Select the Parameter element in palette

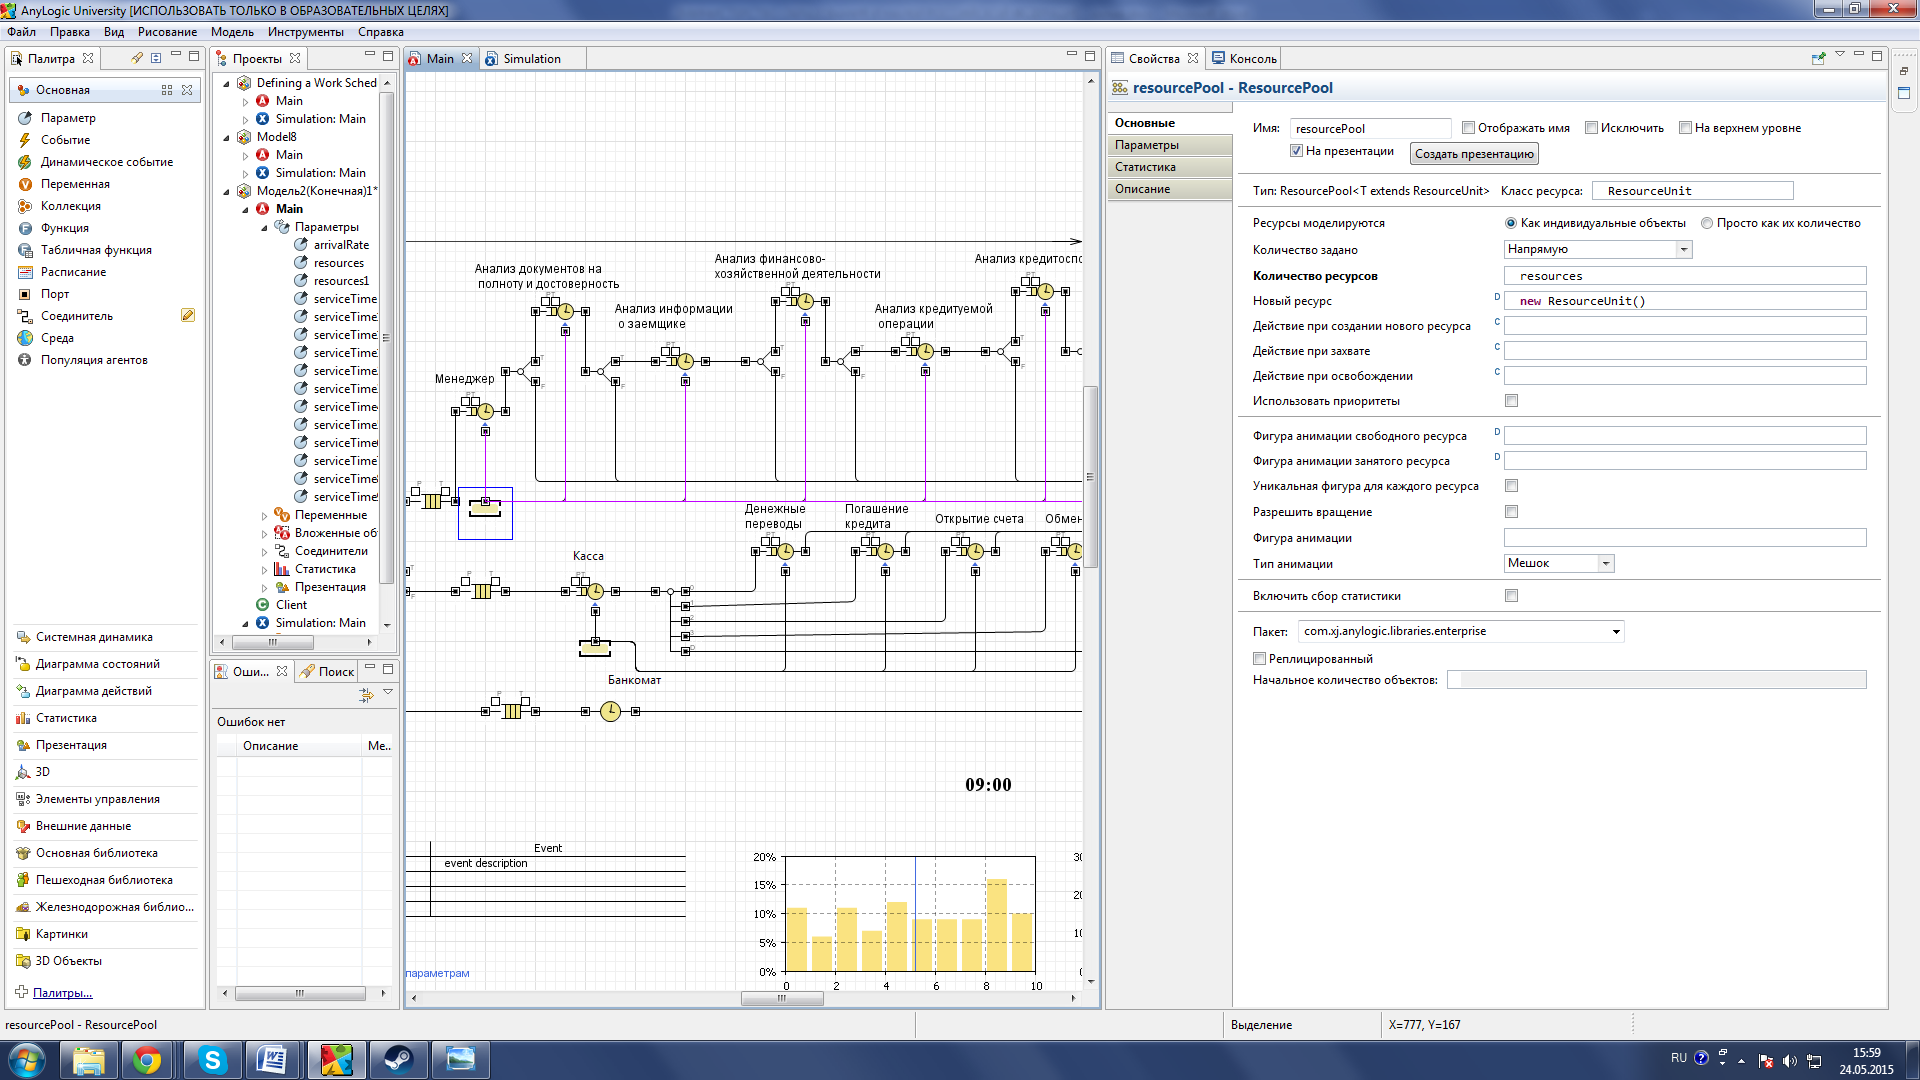[x=67, y=118]
